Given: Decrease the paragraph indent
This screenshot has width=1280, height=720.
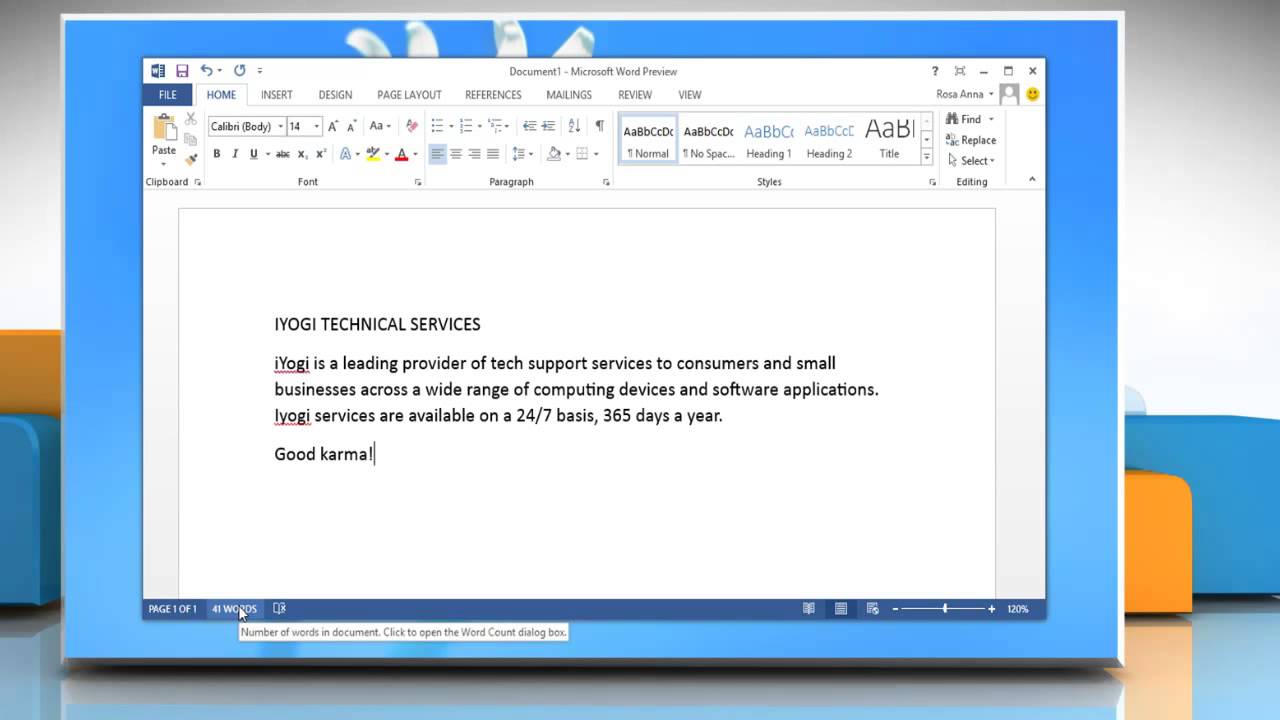Looking at the screenshot, I should (x=530, y=126).
